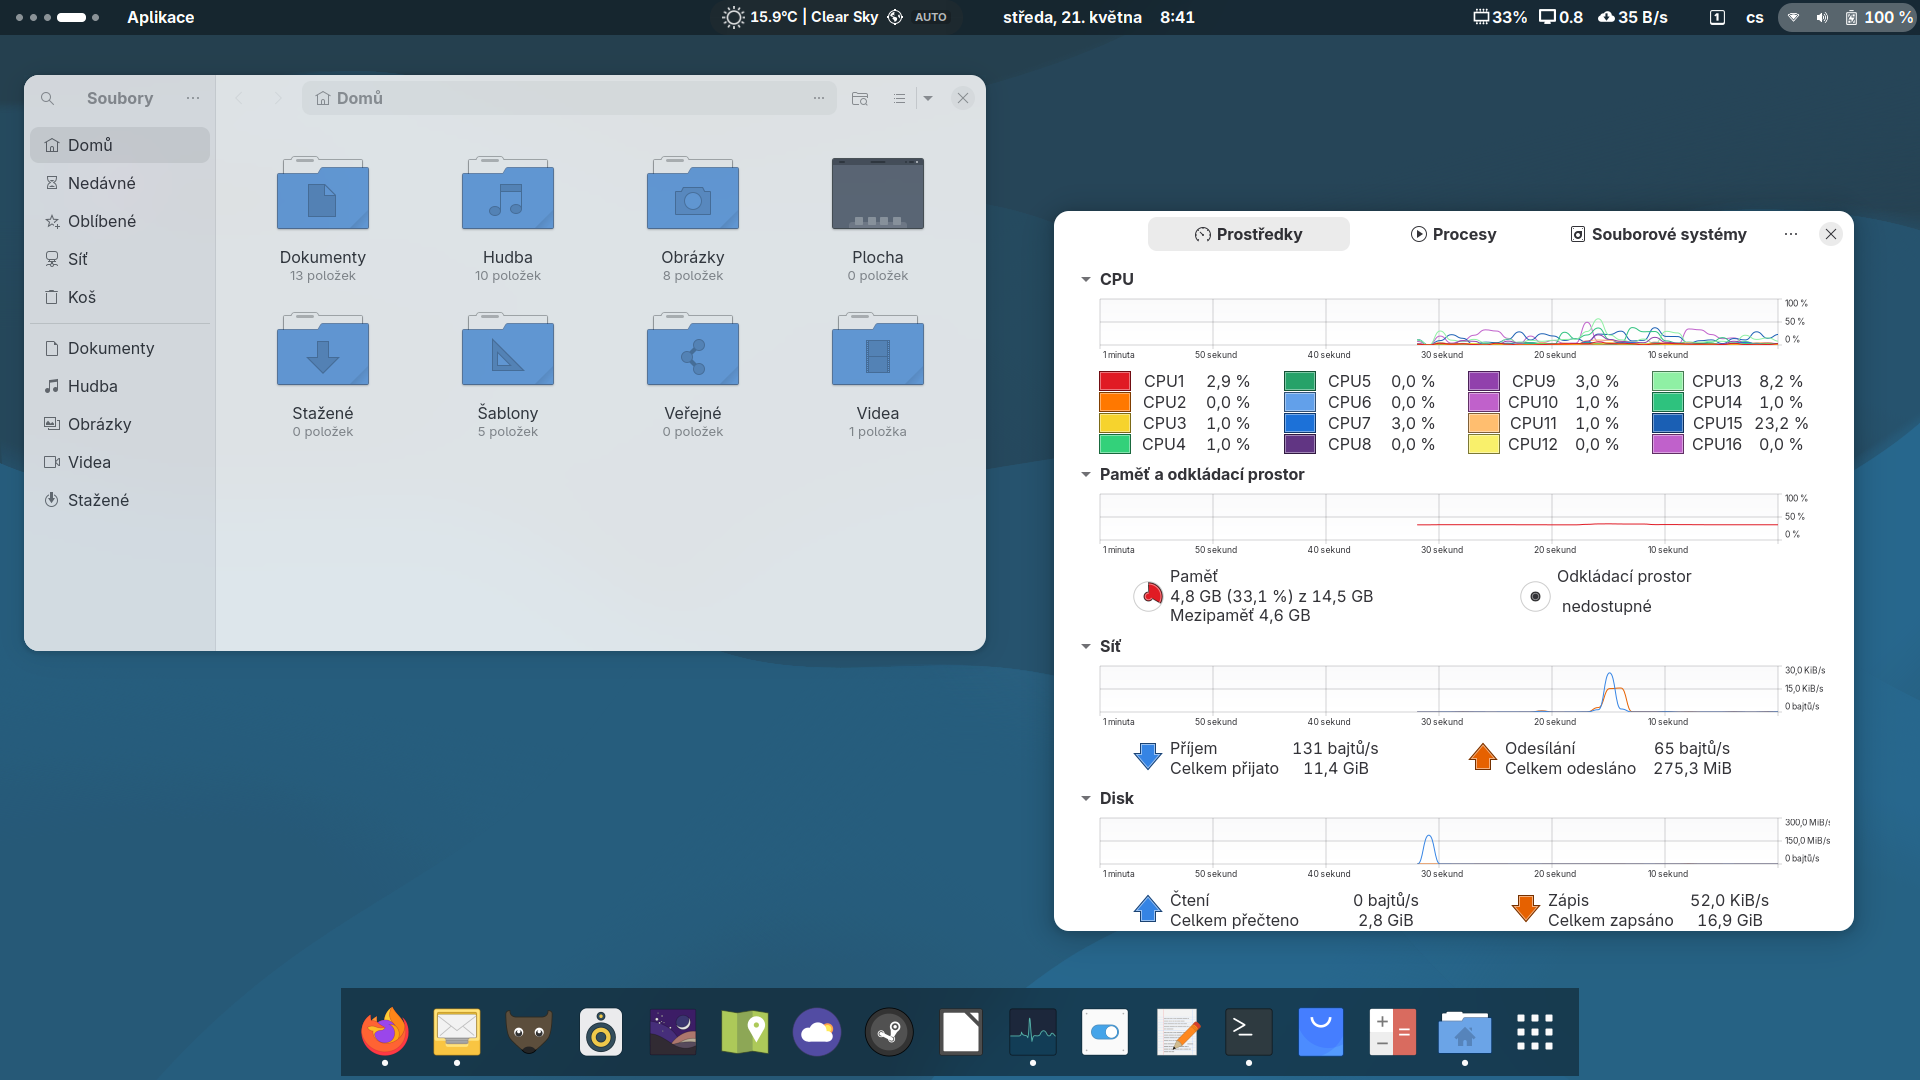Open Koš in the sidebar
1920x1080 pixels.
[x=120, y=297]
